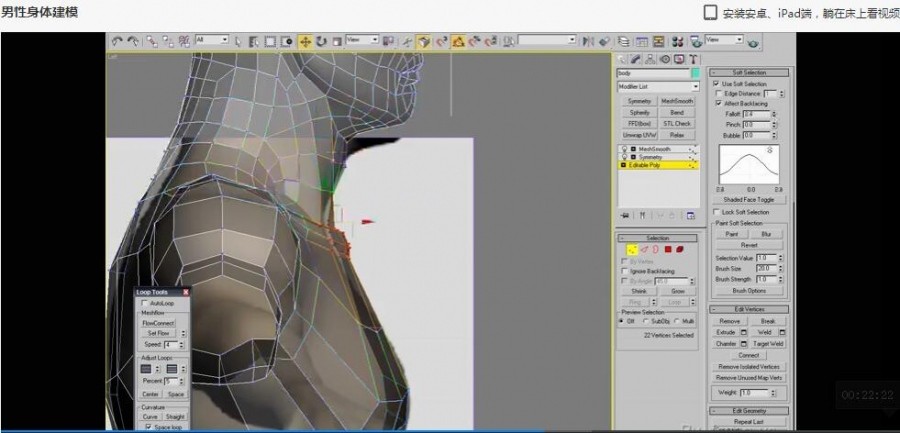Select Edge sub-object level icon

[644, 249]
